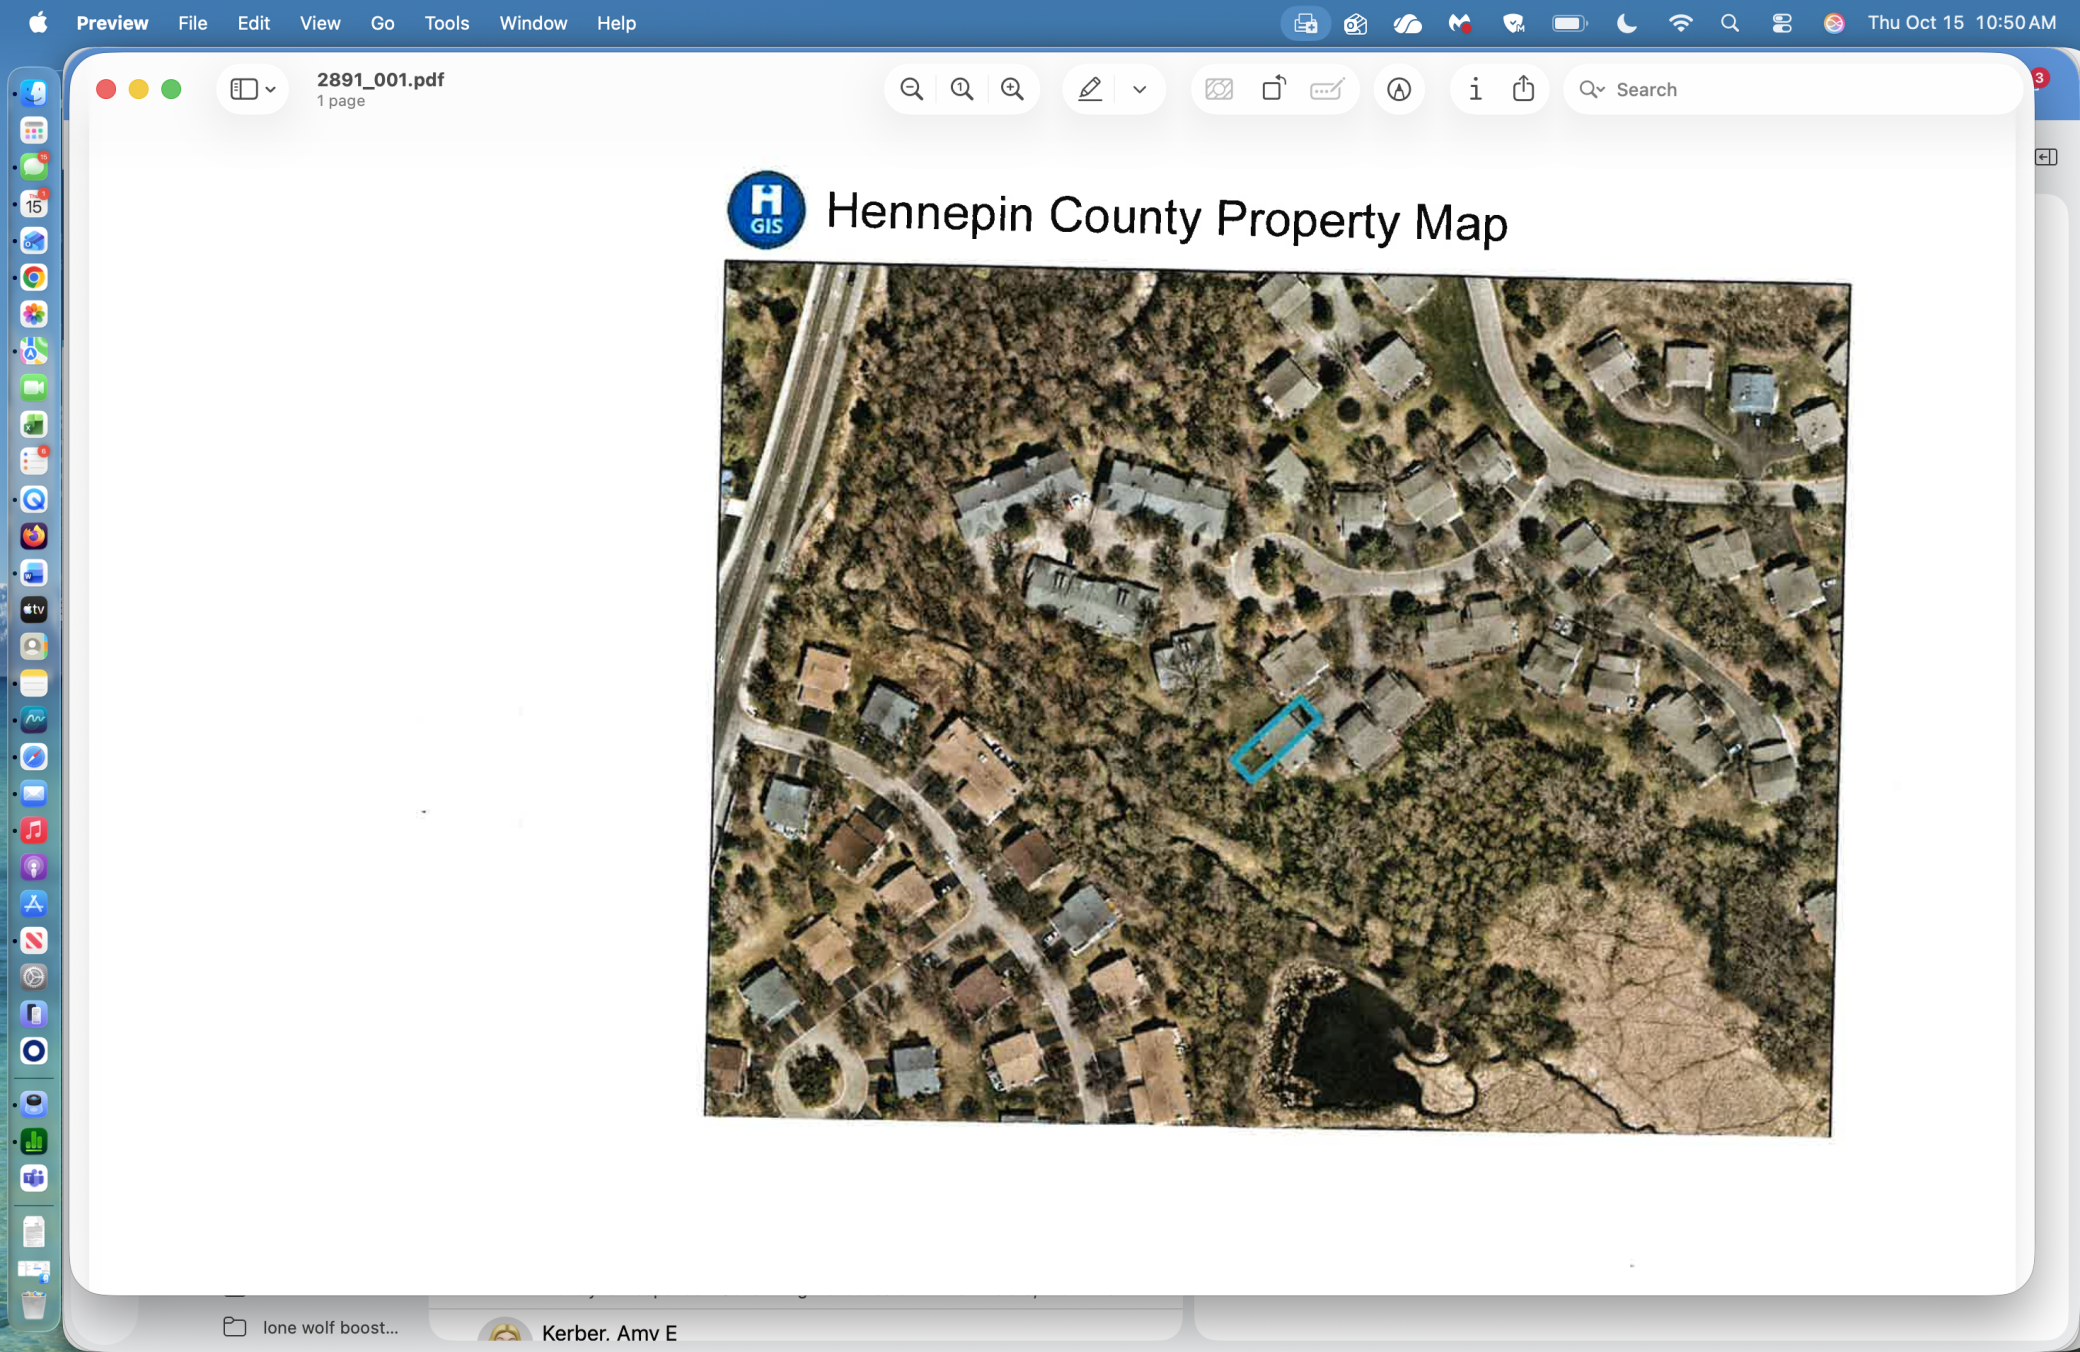Expand the search options chevron
The width and height of the screenshot is (2080, 1352).
point(1601,90)
